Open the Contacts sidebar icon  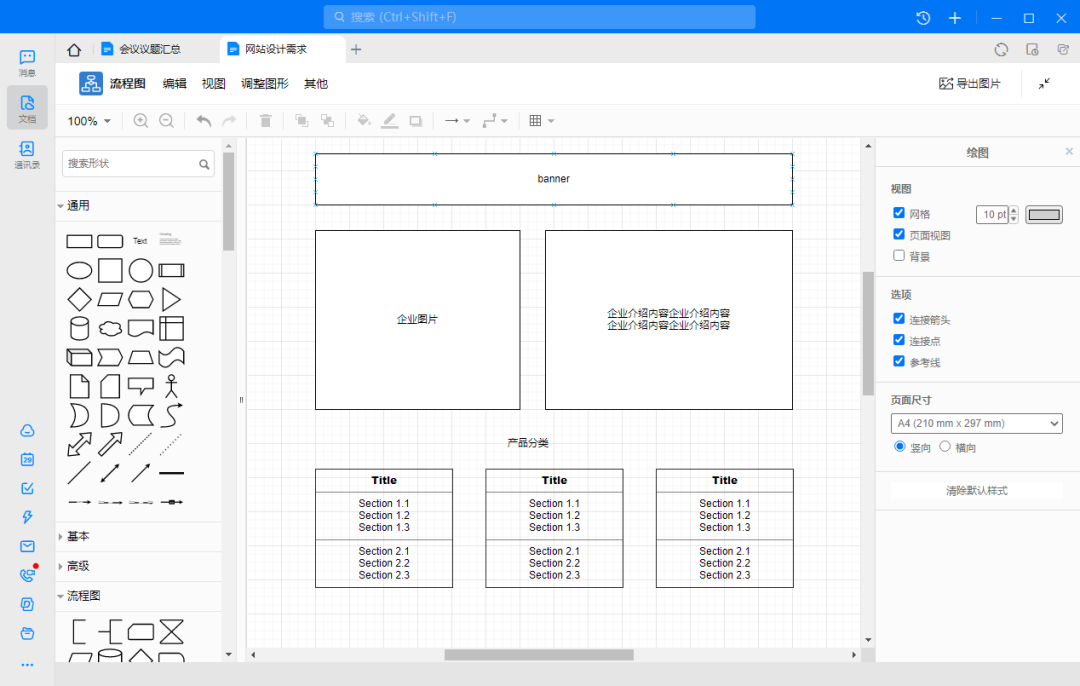pos(27,154)
